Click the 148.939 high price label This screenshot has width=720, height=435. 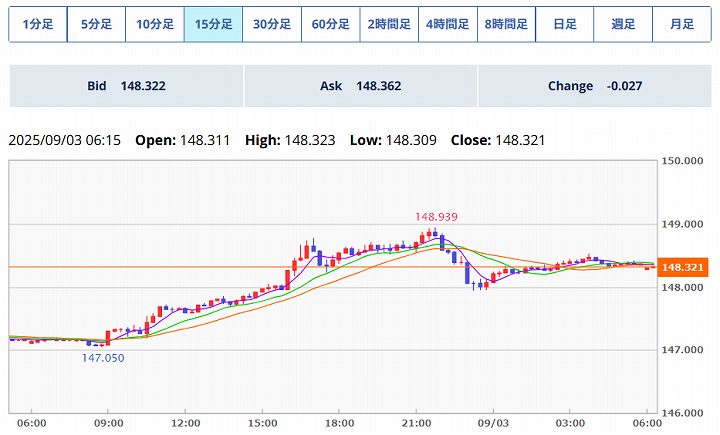[x=436, y=217]
